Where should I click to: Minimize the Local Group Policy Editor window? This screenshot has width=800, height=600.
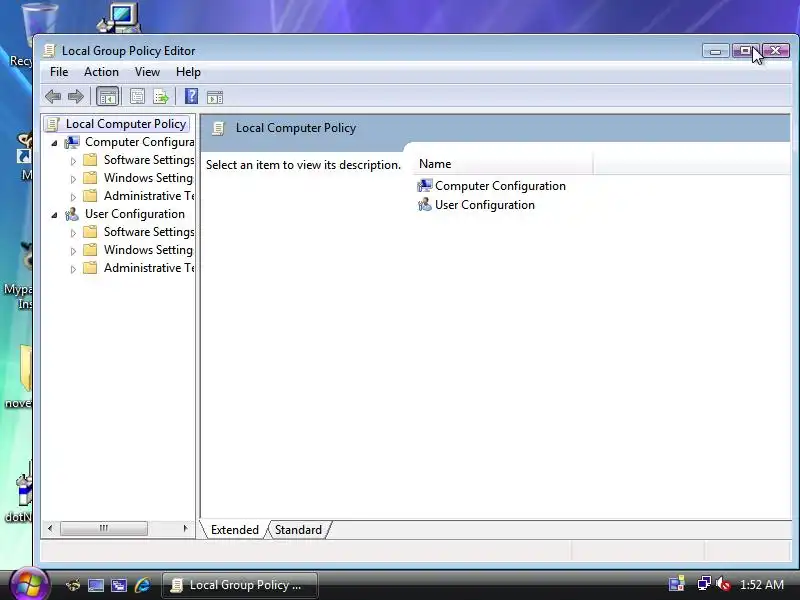pyautogui.click(x=715, y=51)
